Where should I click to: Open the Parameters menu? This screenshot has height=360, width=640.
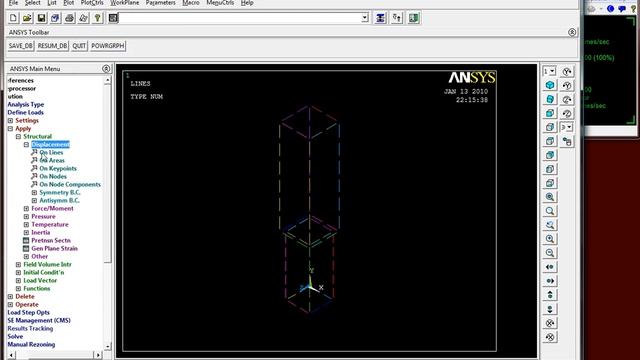pyautogui.click(x=160, y=3)
